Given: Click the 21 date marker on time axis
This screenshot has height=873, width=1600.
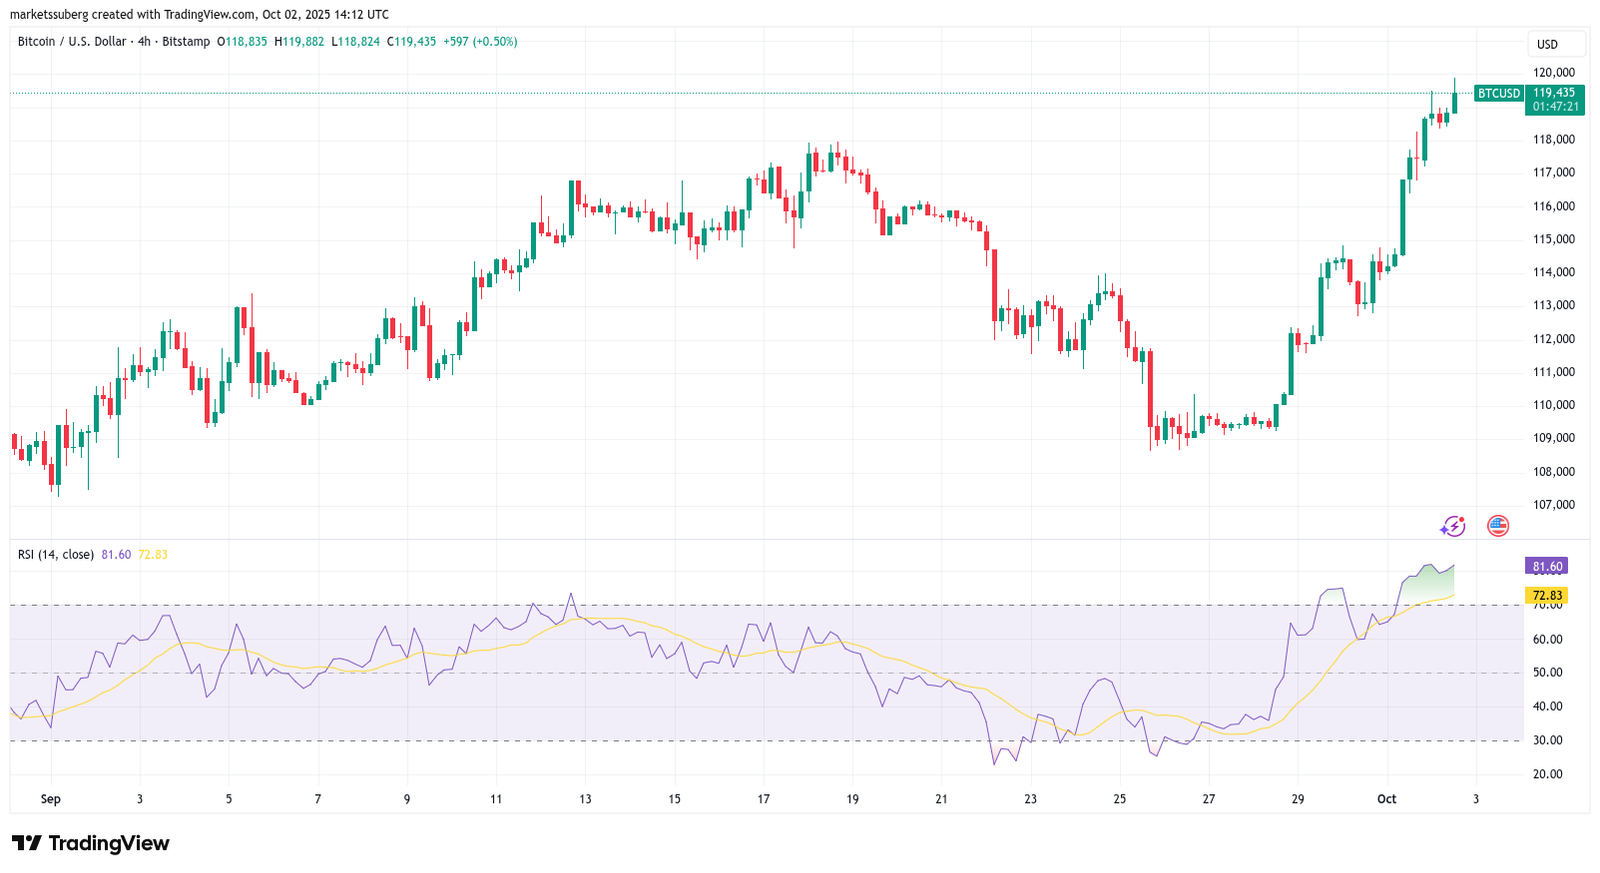Looking at the screenshot, I should coord(941,799).
